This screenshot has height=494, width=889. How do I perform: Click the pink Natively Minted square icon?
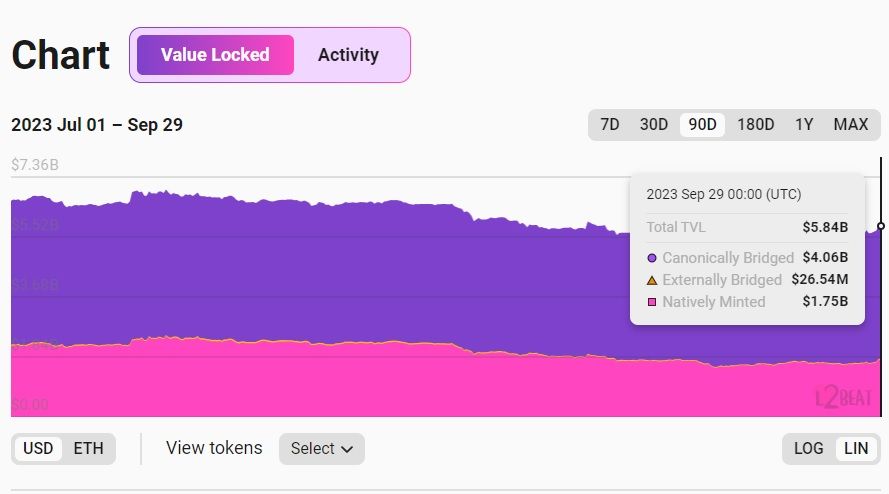tap(652, 302)
